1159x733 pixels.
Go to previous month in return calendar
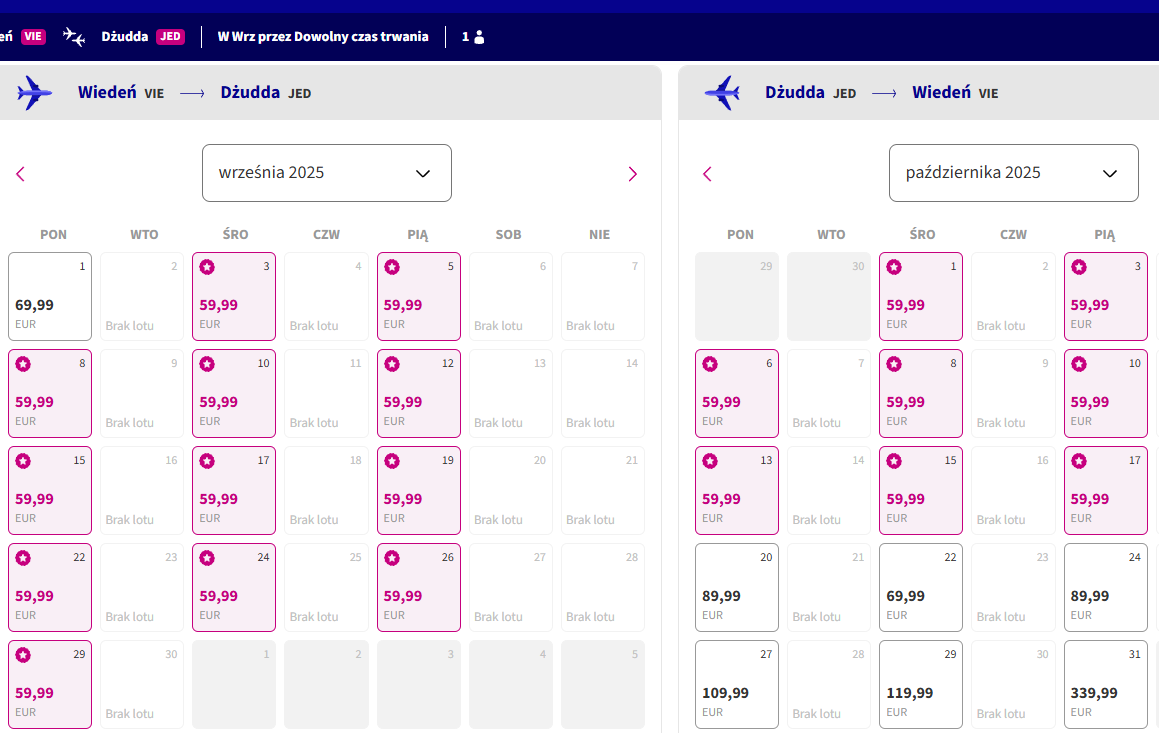(x=707, y=174)
